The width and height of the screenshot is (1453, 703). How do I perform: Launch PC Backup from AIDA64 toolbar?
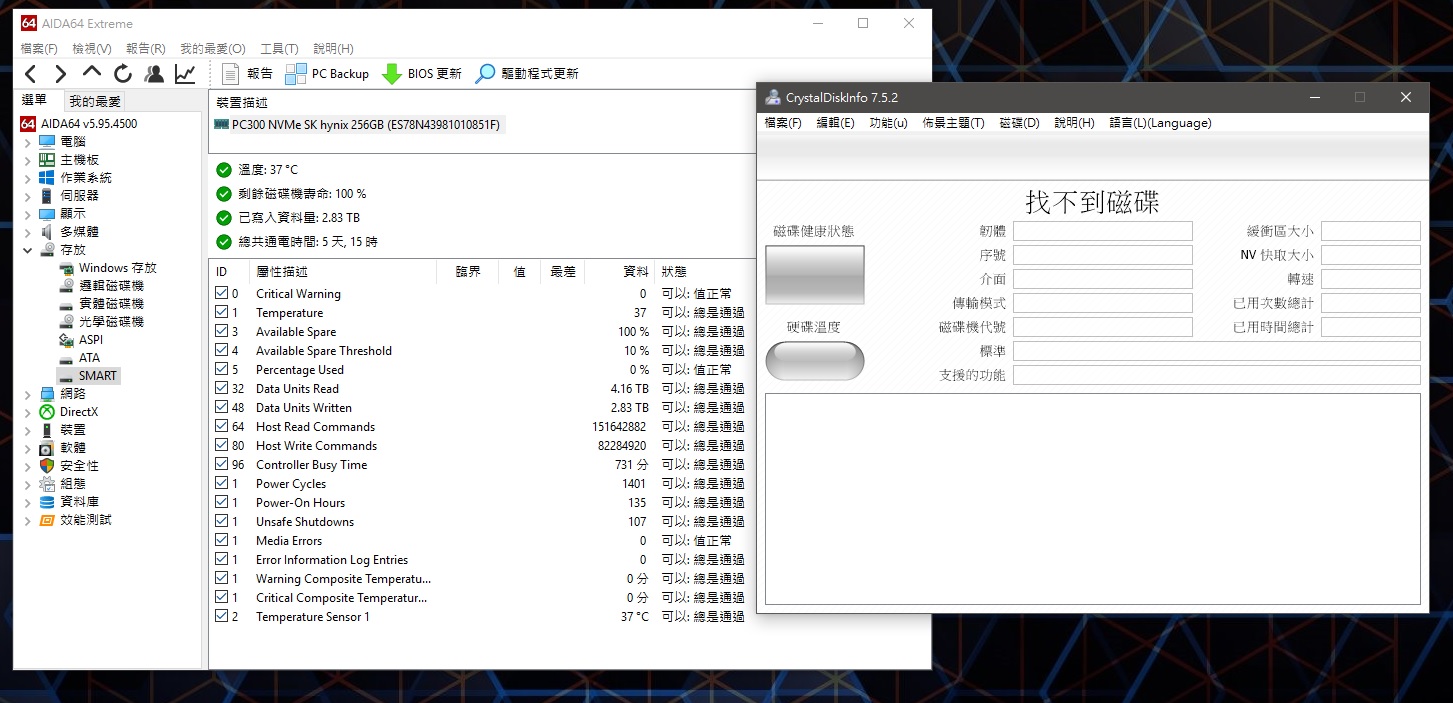(327, 74)
